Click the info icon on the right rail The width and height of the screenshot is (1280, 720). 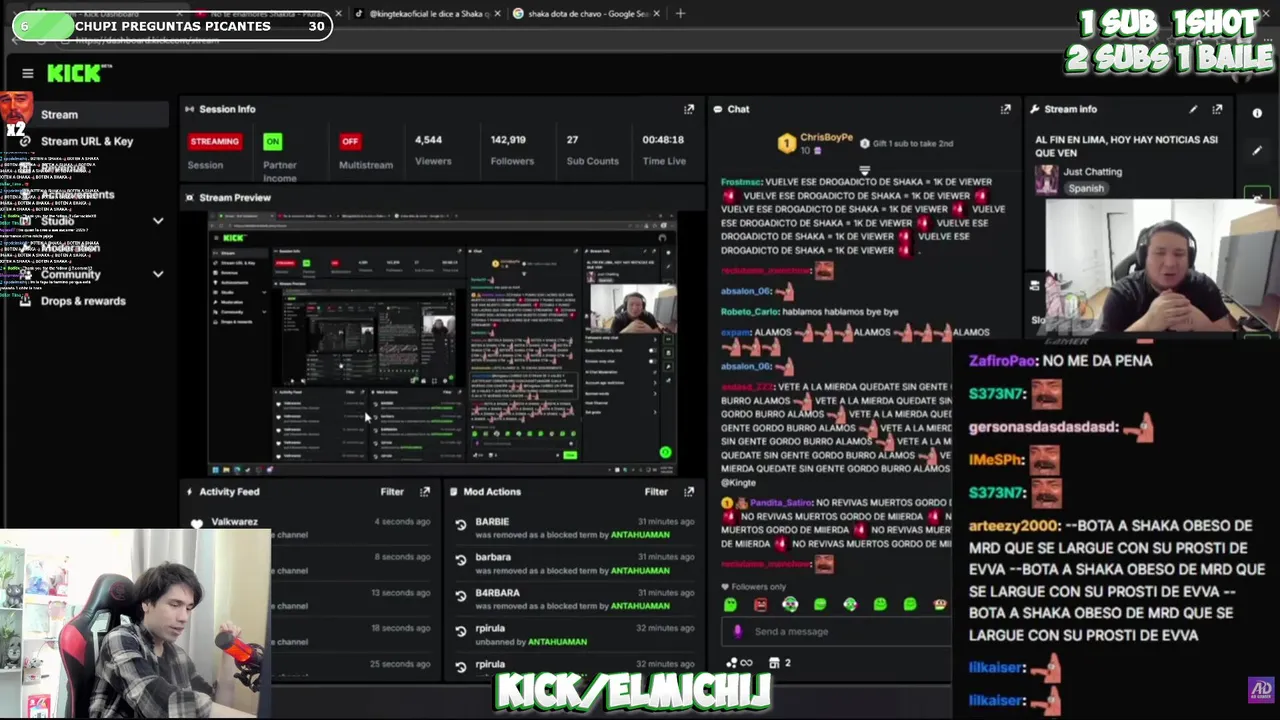pos(1257,114)
